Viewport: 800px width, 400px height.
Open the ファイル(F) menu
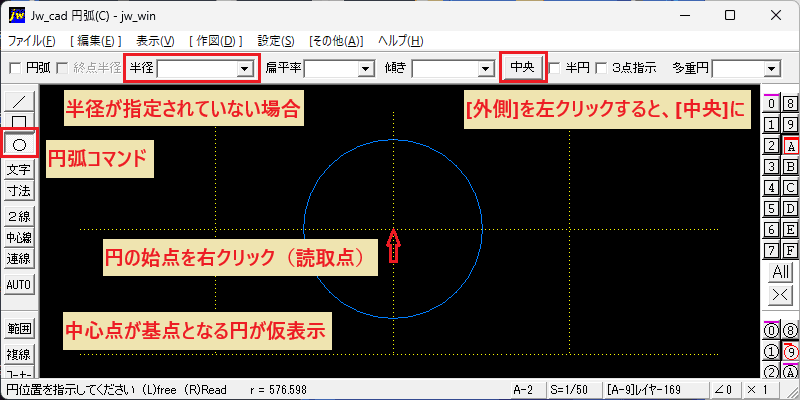(x=31, y=41)
